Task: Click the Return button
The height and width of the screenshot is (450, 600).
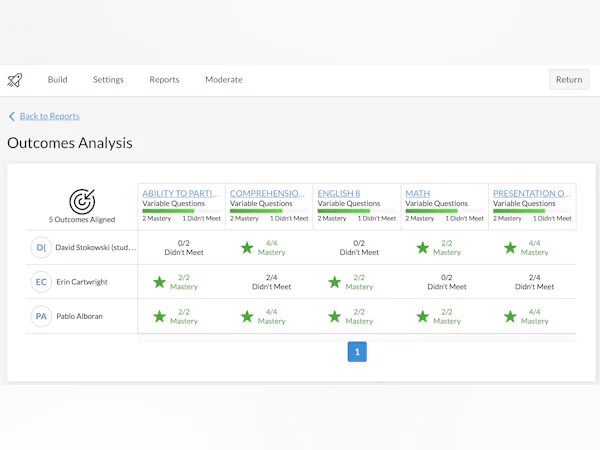Action: point(569,80)
